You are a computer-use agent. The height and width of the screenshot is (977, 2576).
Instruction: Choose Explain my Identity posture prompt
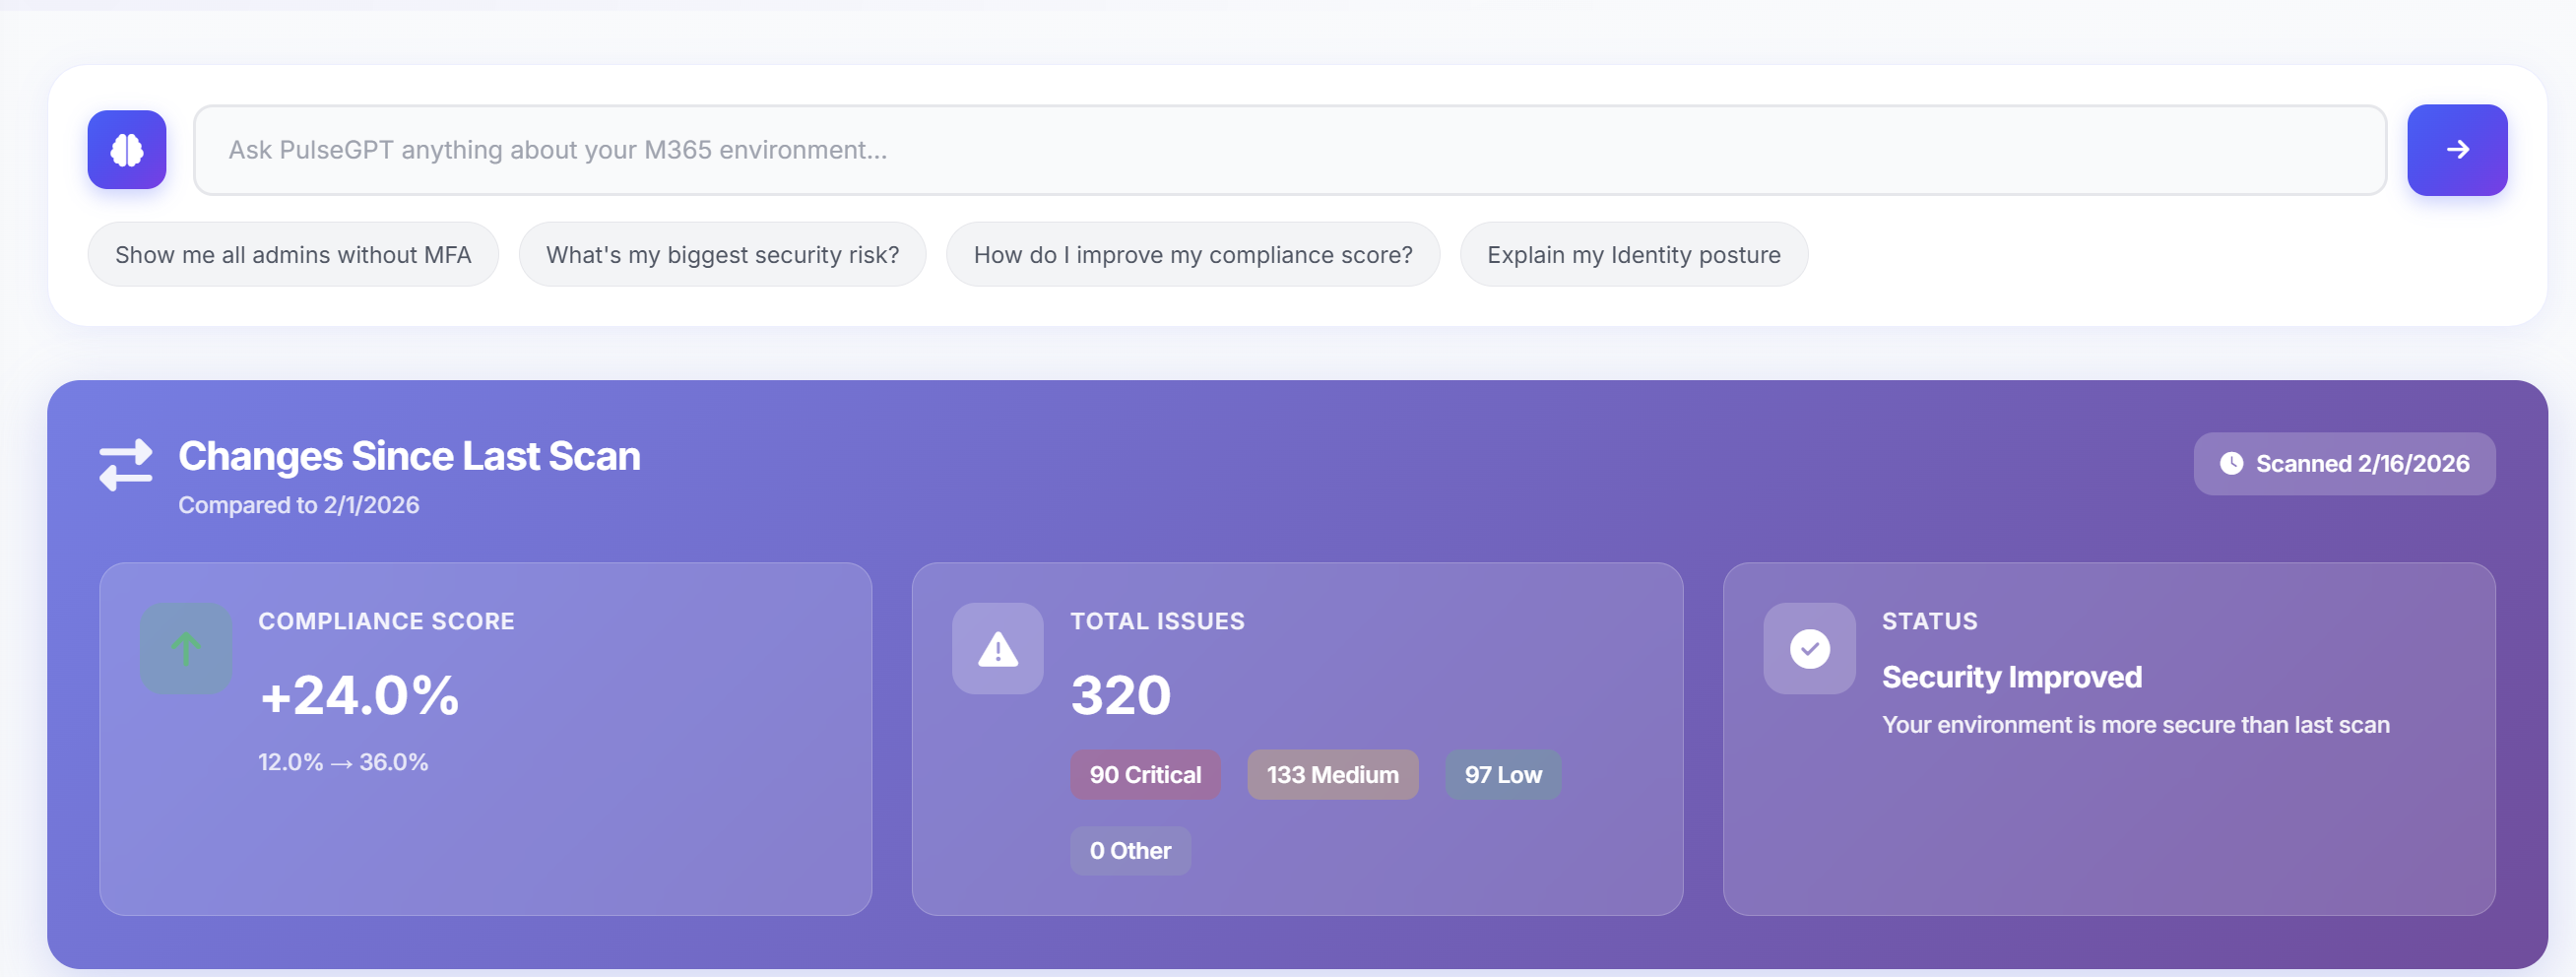point(1633,254)
